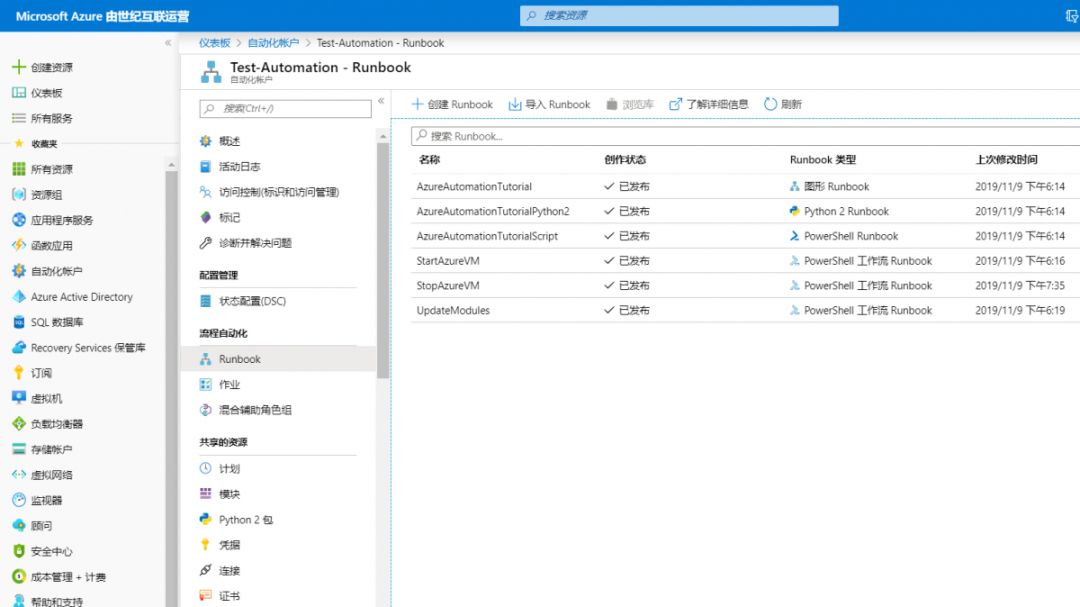Image resolution: width=1080 pixels, height=607 pixels.
Task: Open StopAzureVM runbook row
Action: coord(745,285)
